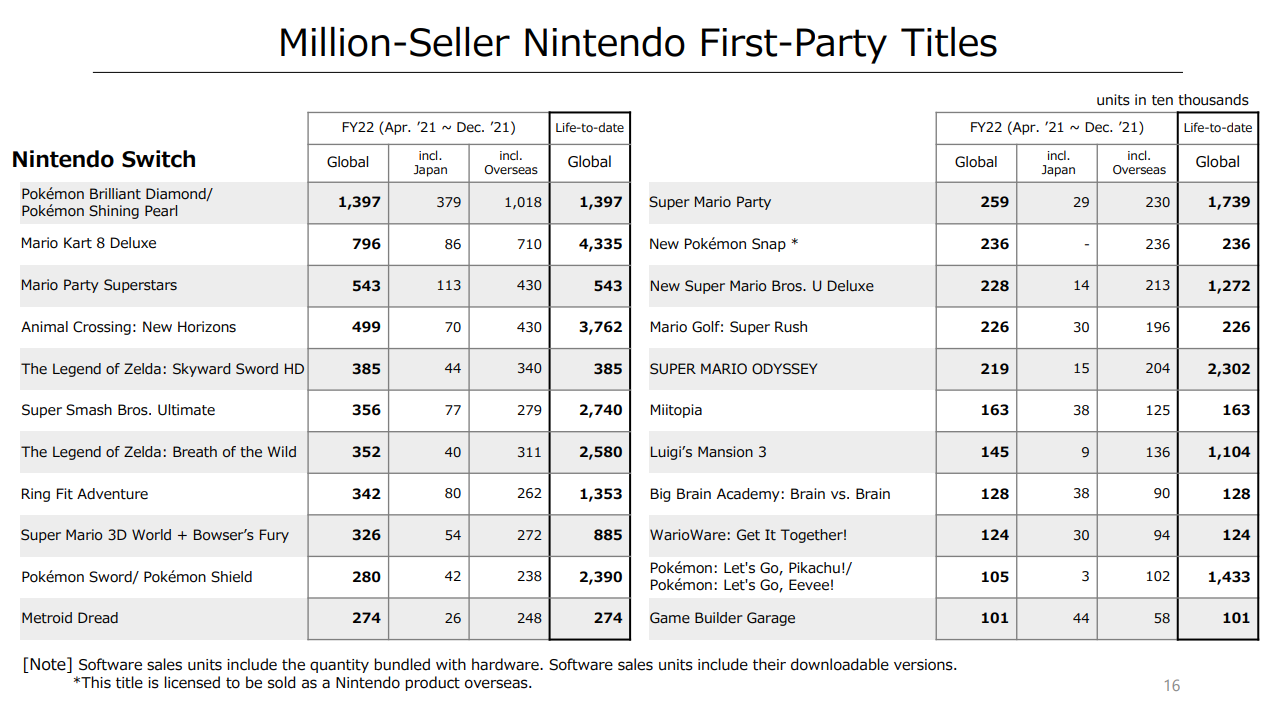Select the Mario Kart 8 Deluxe title

click(x=89, y=243)
